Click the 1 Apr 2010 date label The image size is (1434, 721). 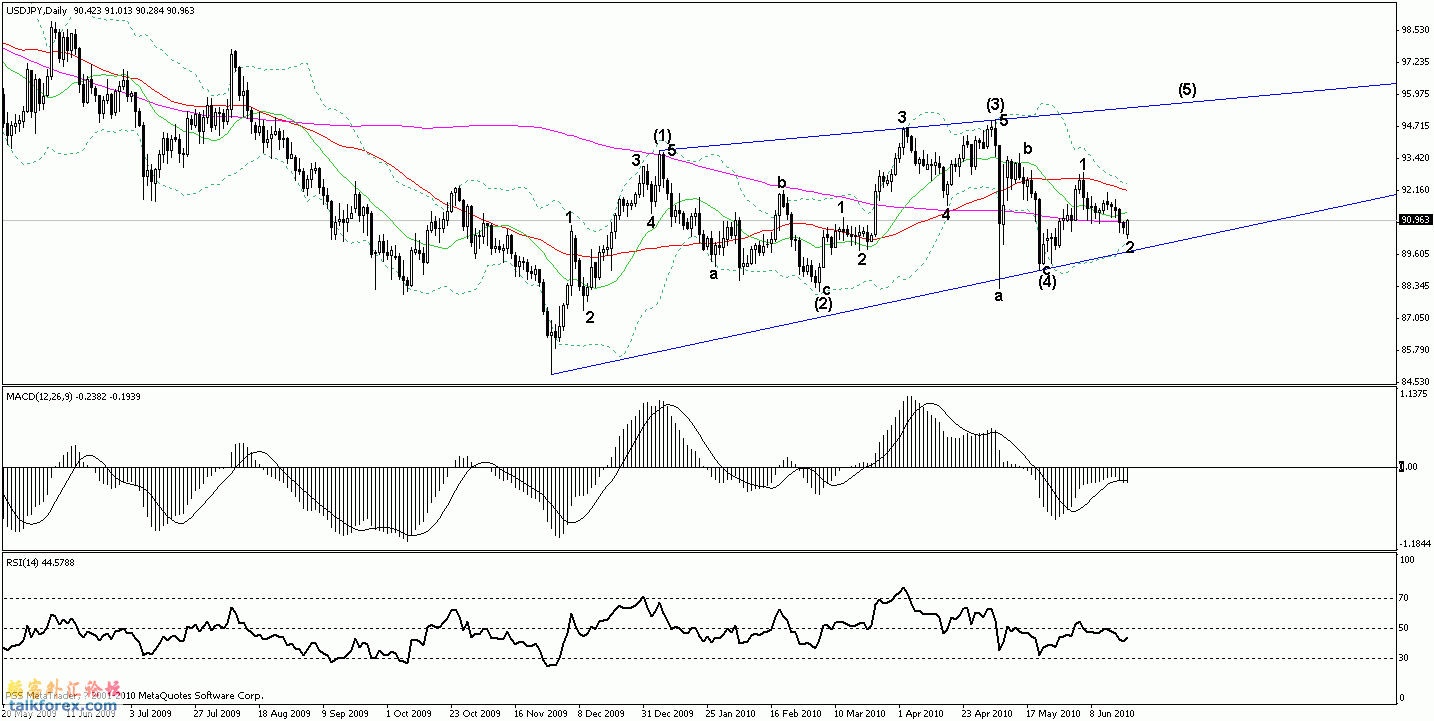click(921, 714)
